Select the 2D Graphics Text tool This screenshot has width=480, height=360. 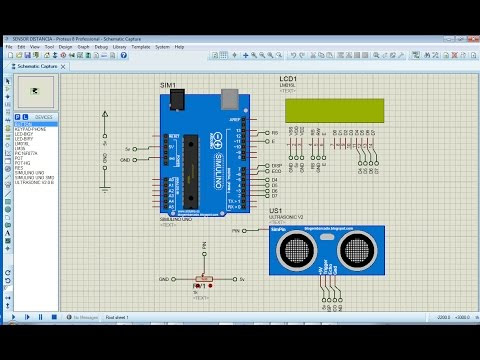(8, 233)
